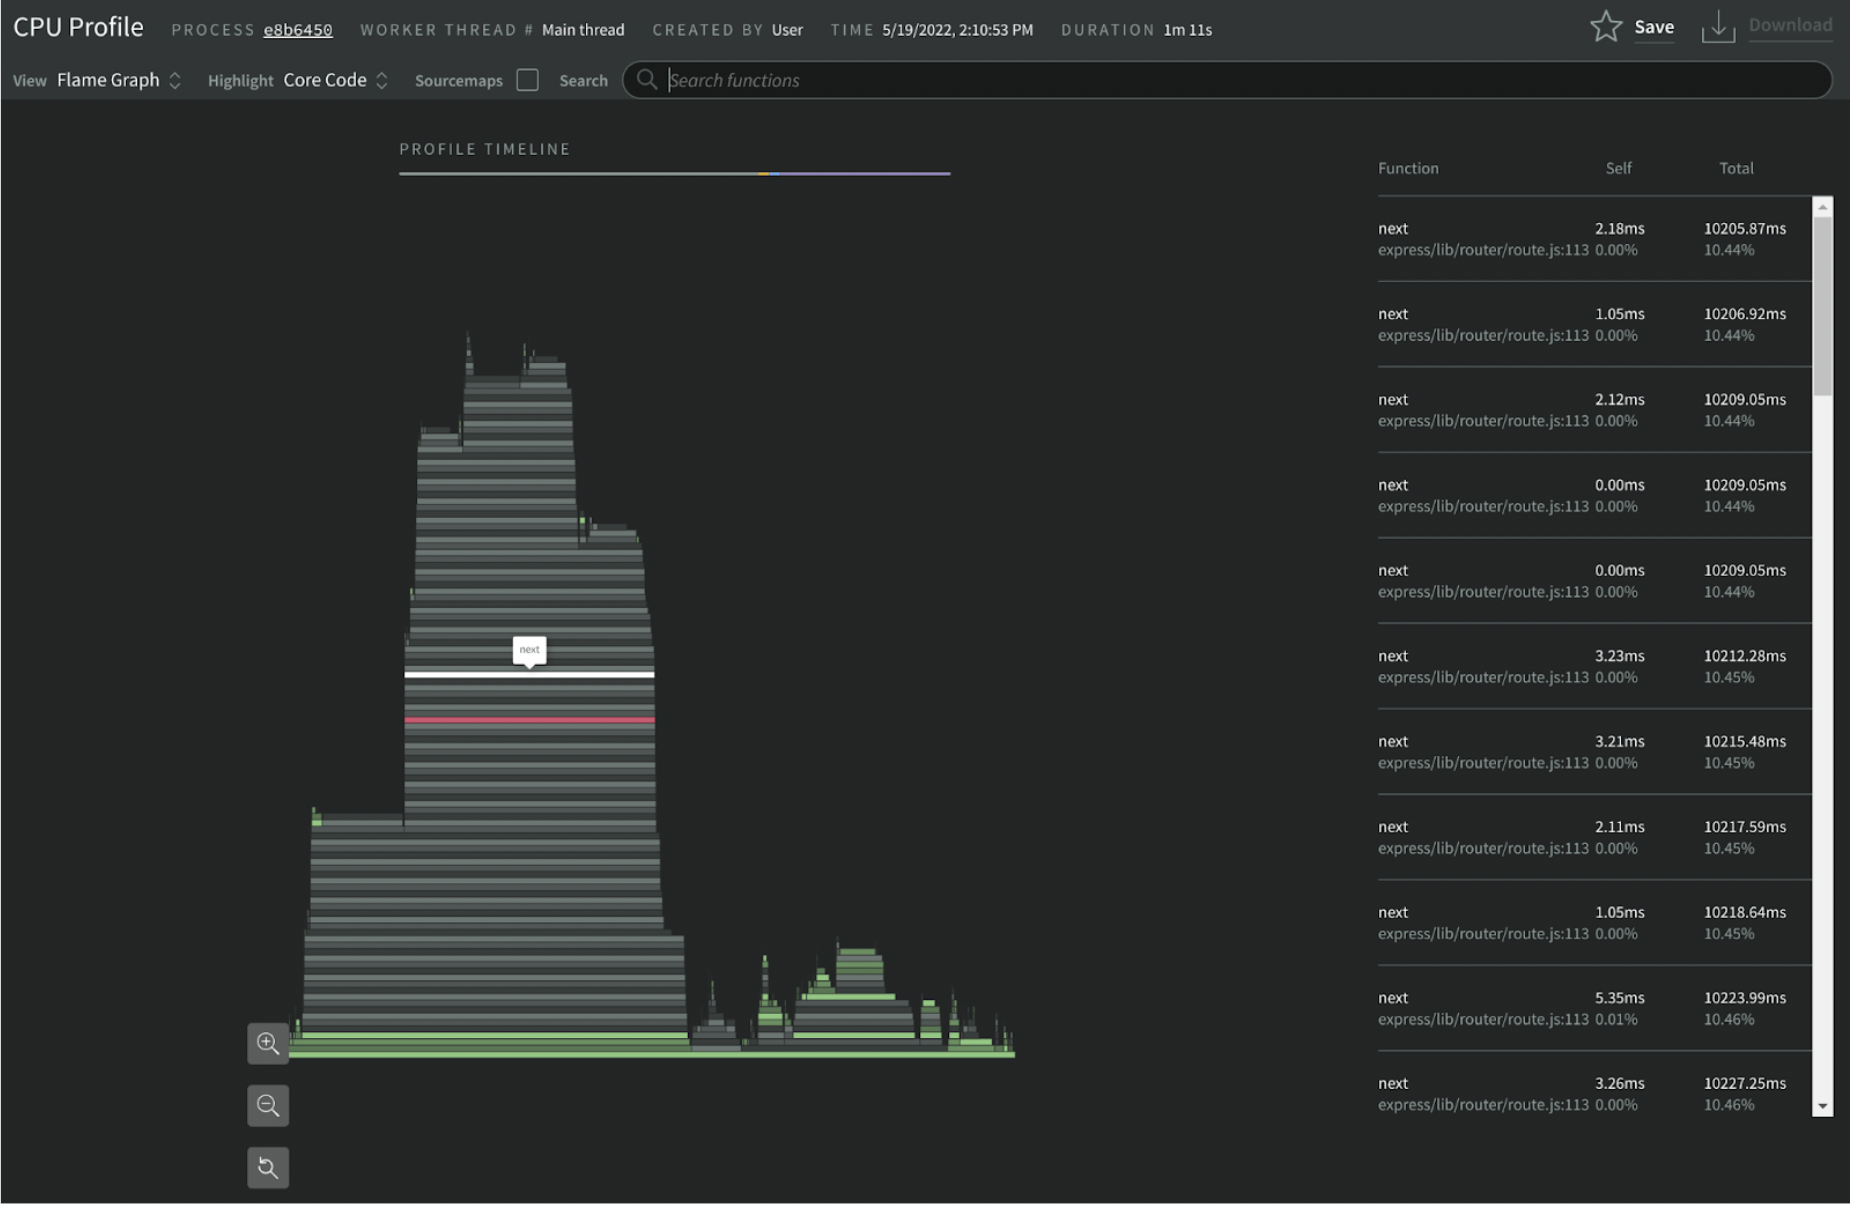
Task: Click the function list scroll-up arrow
Action: [x=1822, y=207]
